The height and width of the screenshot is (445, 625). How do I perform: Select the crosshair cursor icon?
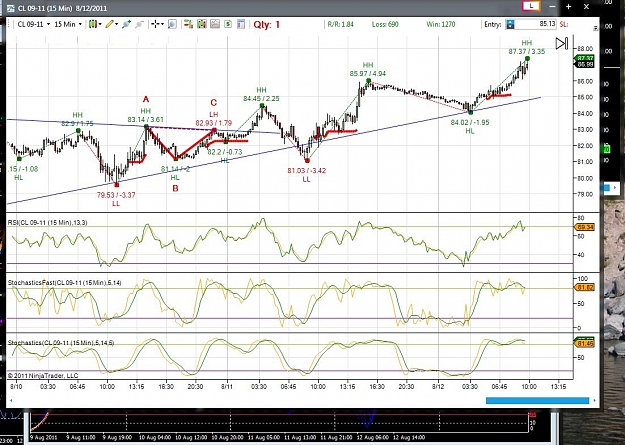click(155, 24)
